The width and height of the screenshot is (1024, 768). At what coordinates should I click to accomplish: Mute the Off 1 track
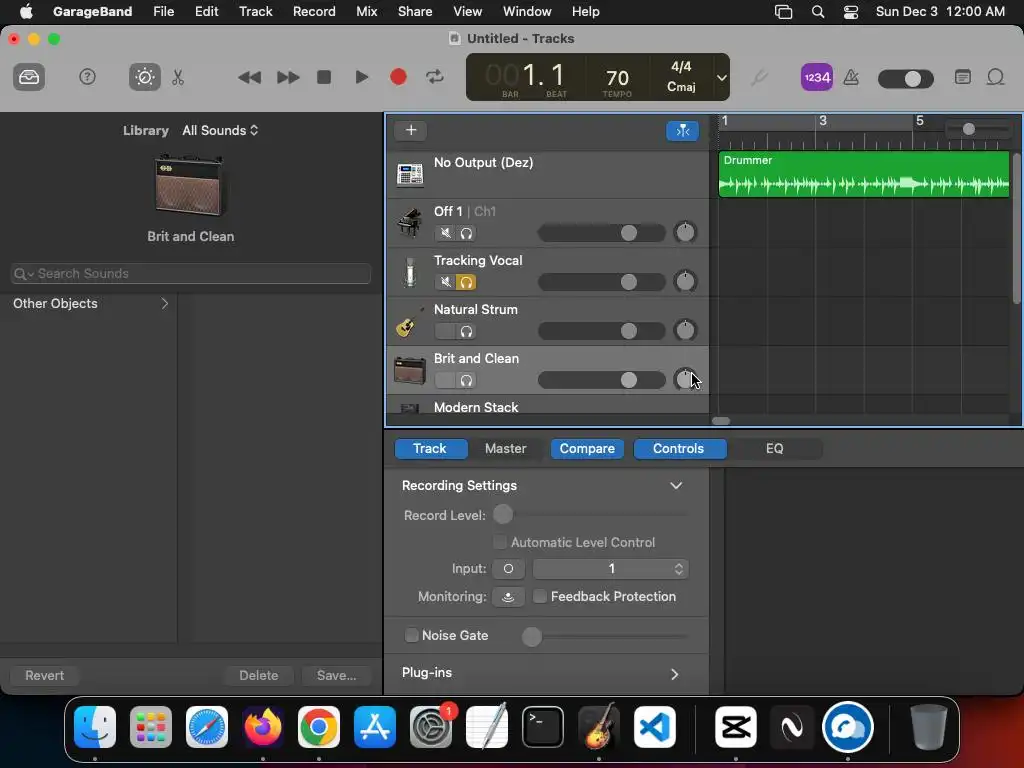pyautogui.click(x=445, y=233)
